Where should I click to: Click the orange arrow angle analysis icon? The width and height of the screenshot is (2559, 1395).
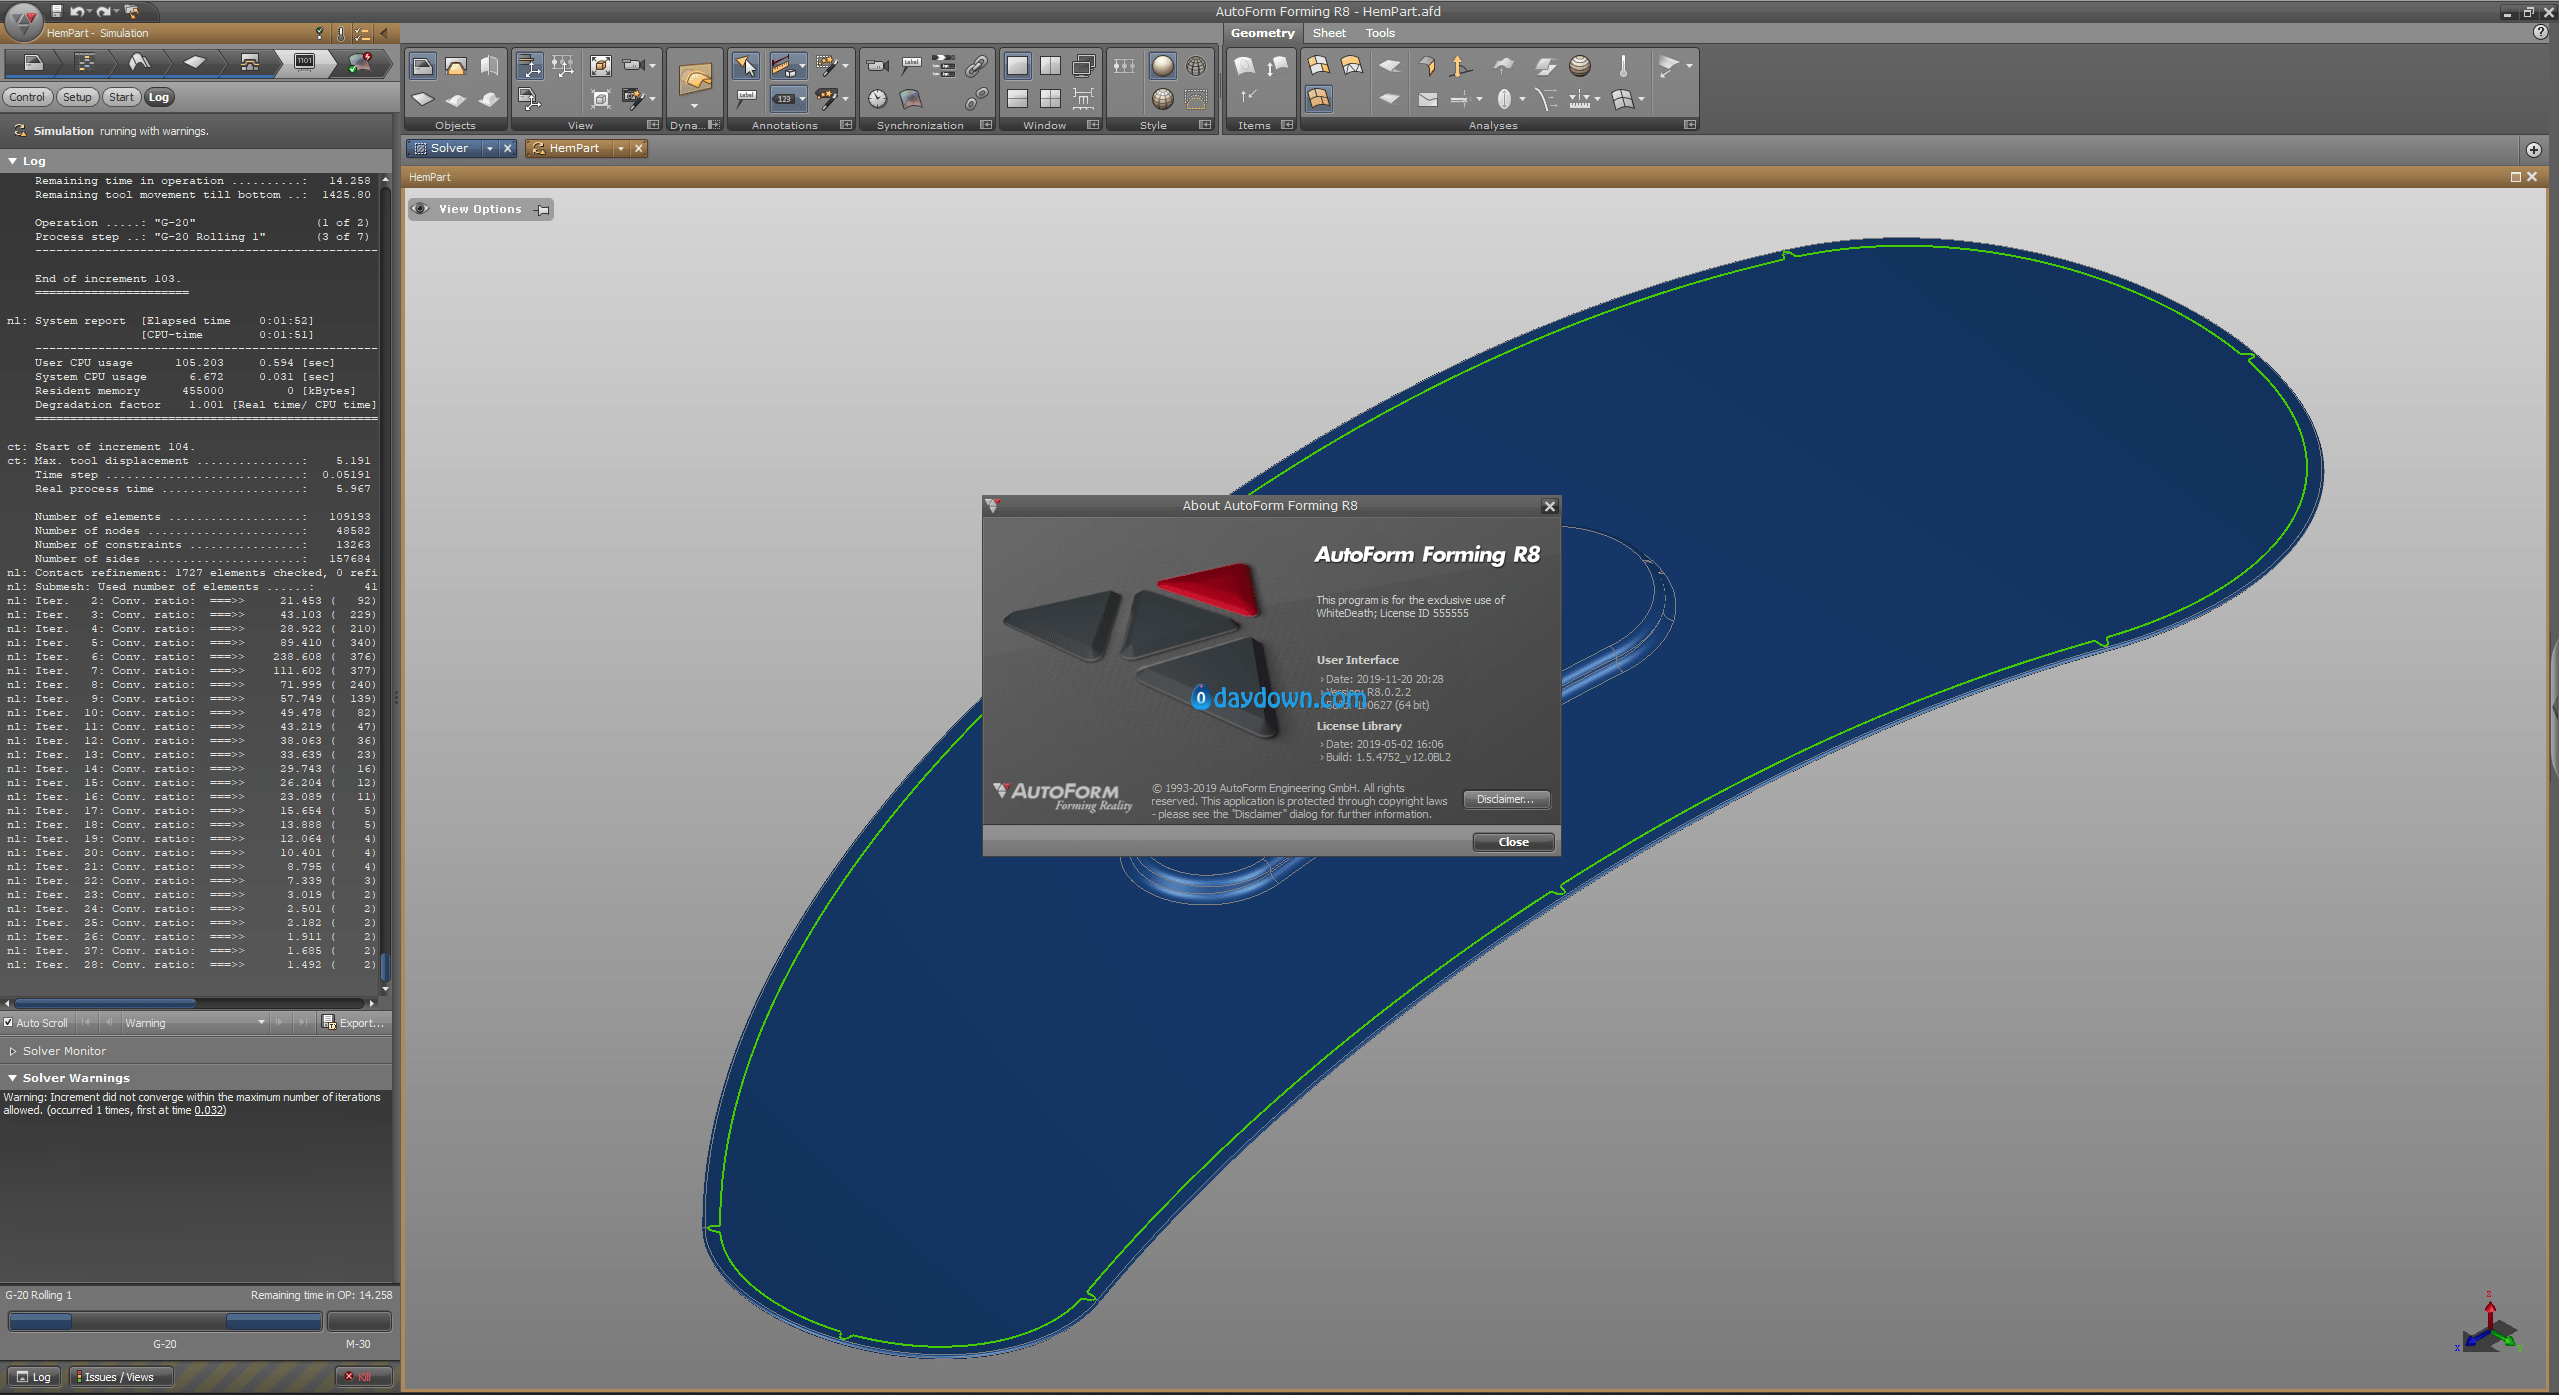click(x=1460, y=66)
